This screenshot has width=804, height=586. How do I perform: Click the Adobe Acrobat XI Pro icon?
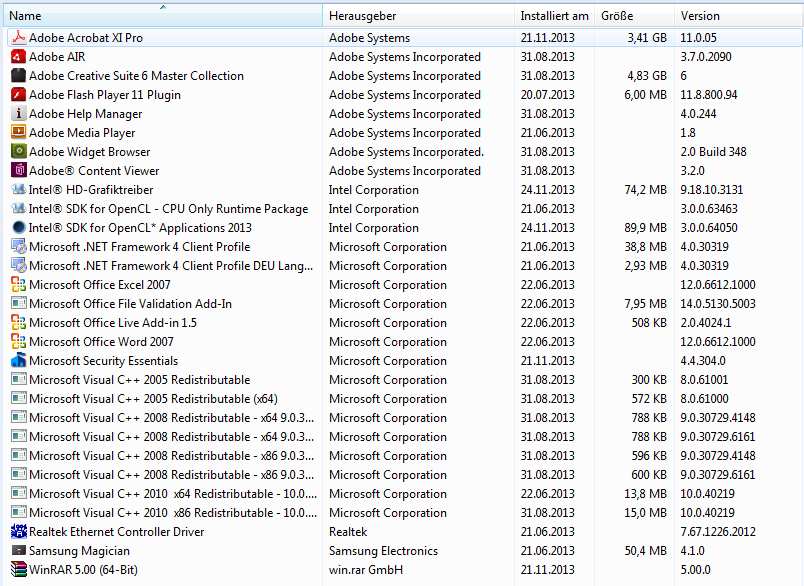18,37
